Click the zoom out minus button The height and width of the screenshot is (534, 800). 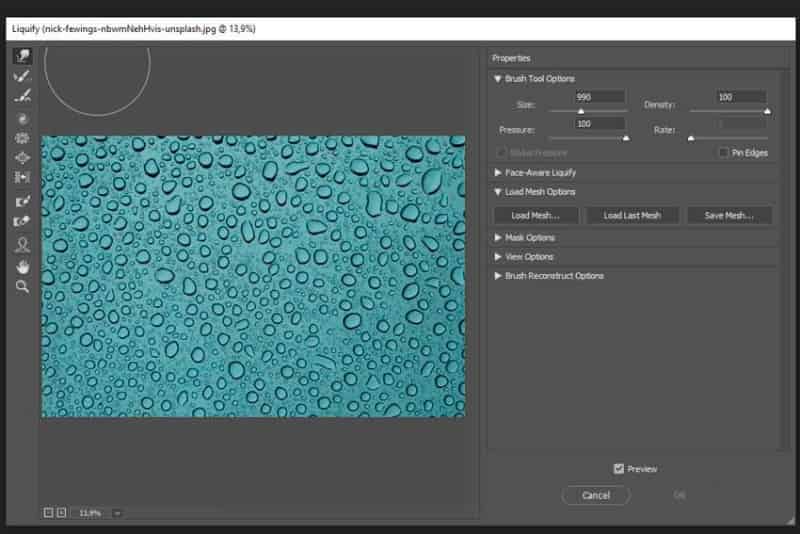(48, 513)
